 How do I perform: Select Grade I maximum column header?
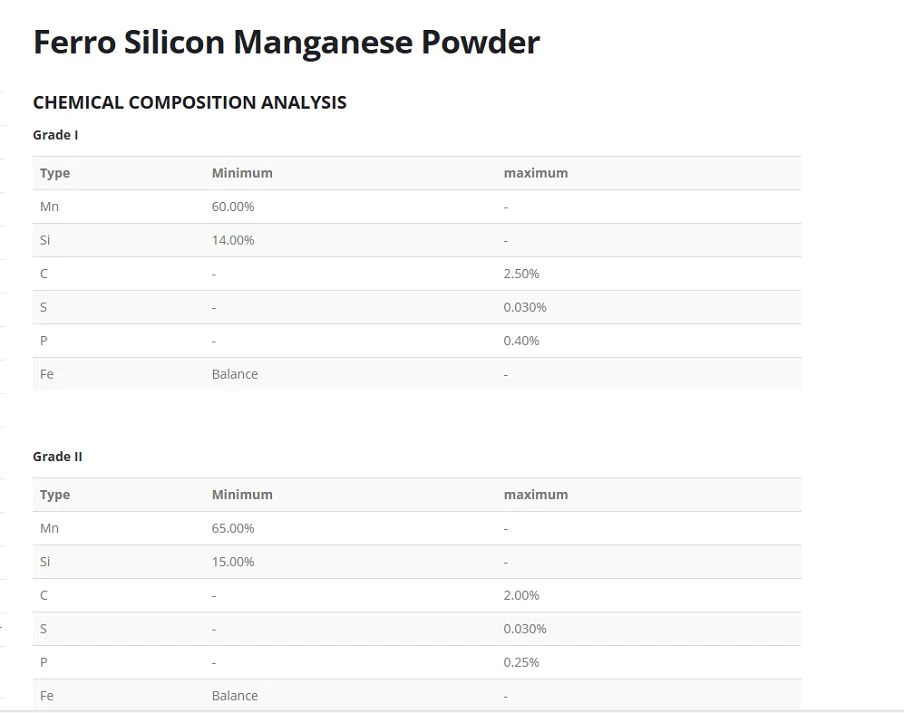pos(536,173)
